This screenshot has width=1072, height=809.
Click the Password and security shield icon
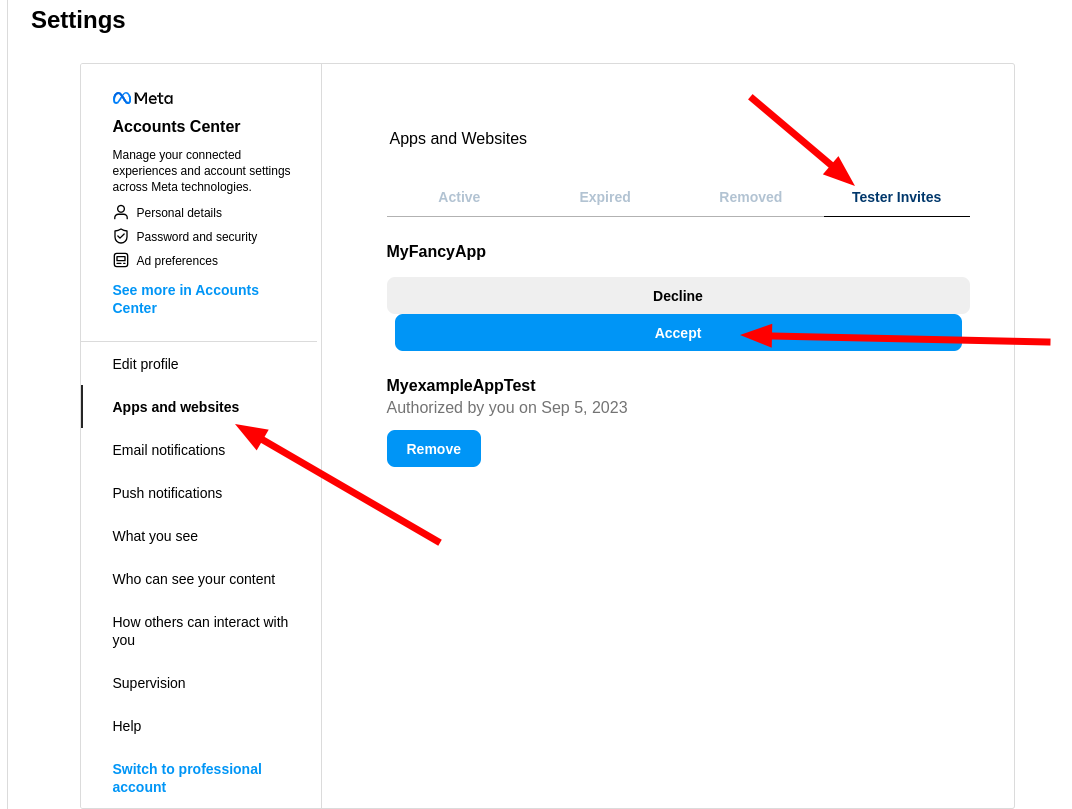click(x=121, y=236)
